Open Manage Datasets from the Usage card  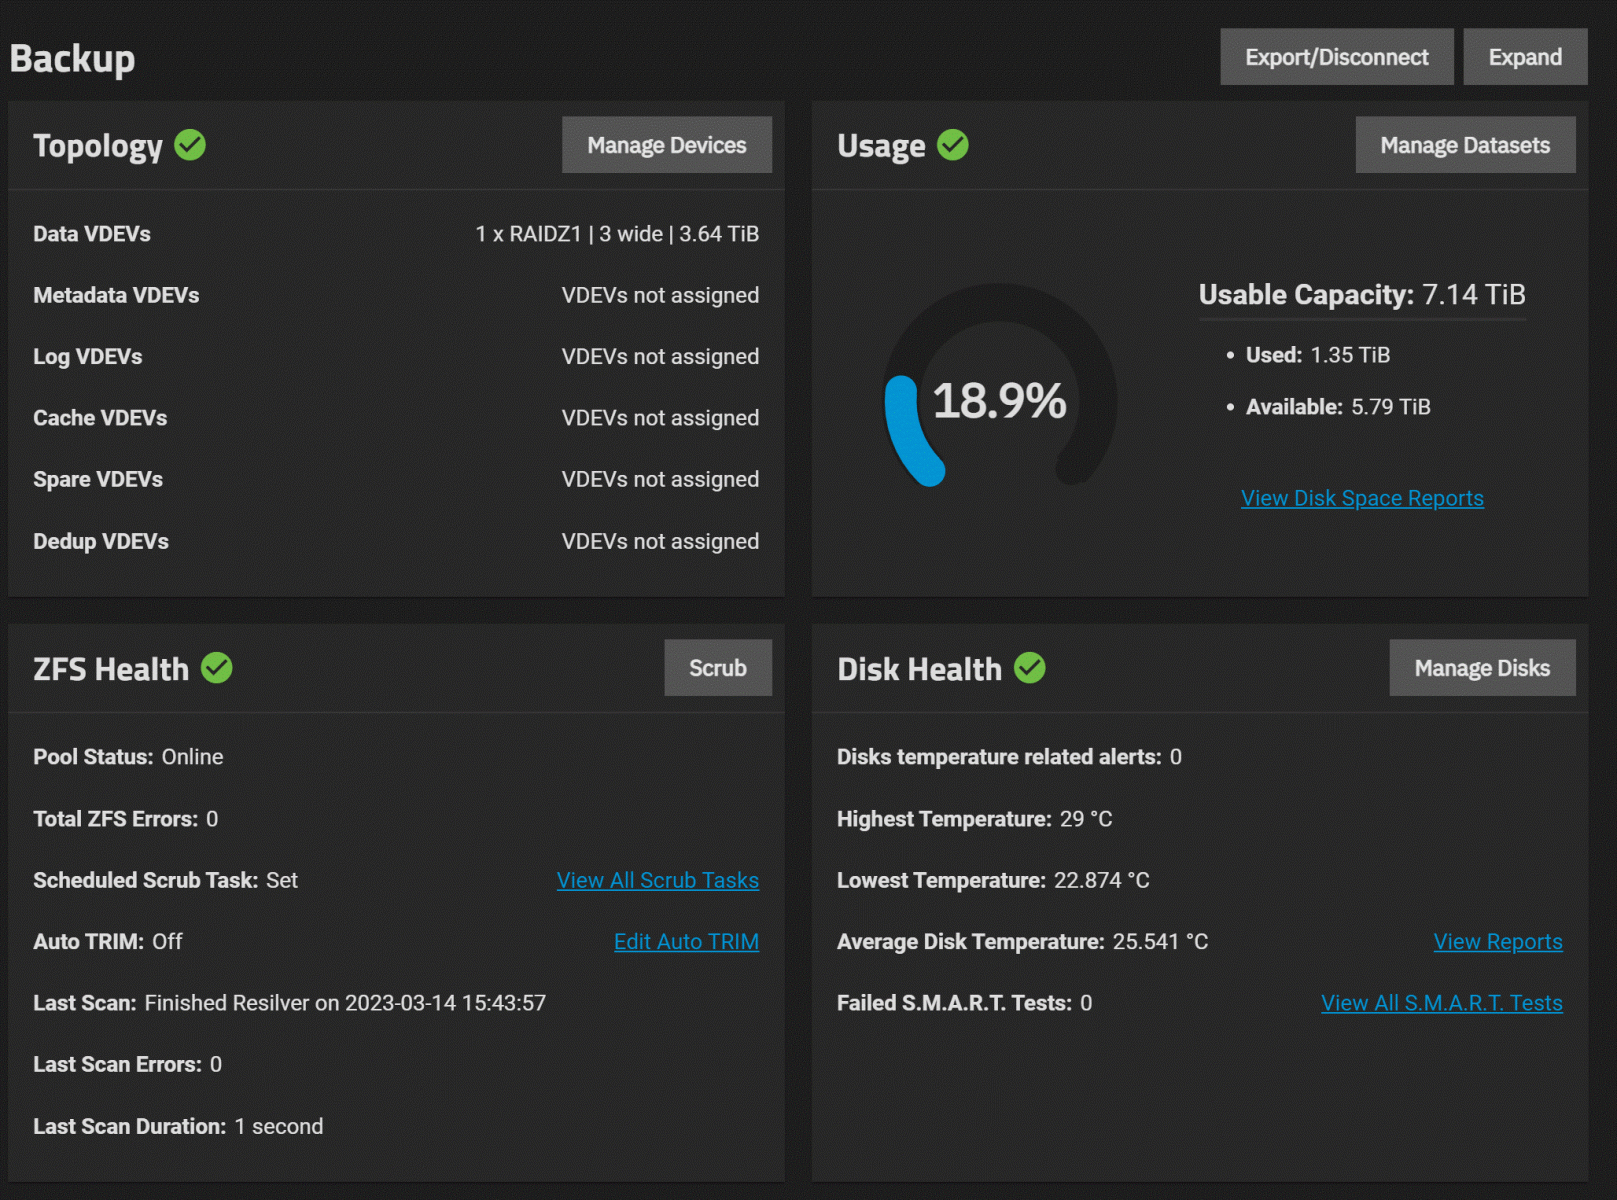[x=1464, y=145]
